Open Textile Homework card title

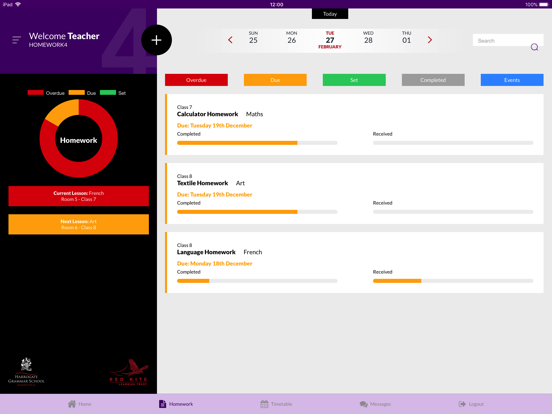click(x=202, y=183)
